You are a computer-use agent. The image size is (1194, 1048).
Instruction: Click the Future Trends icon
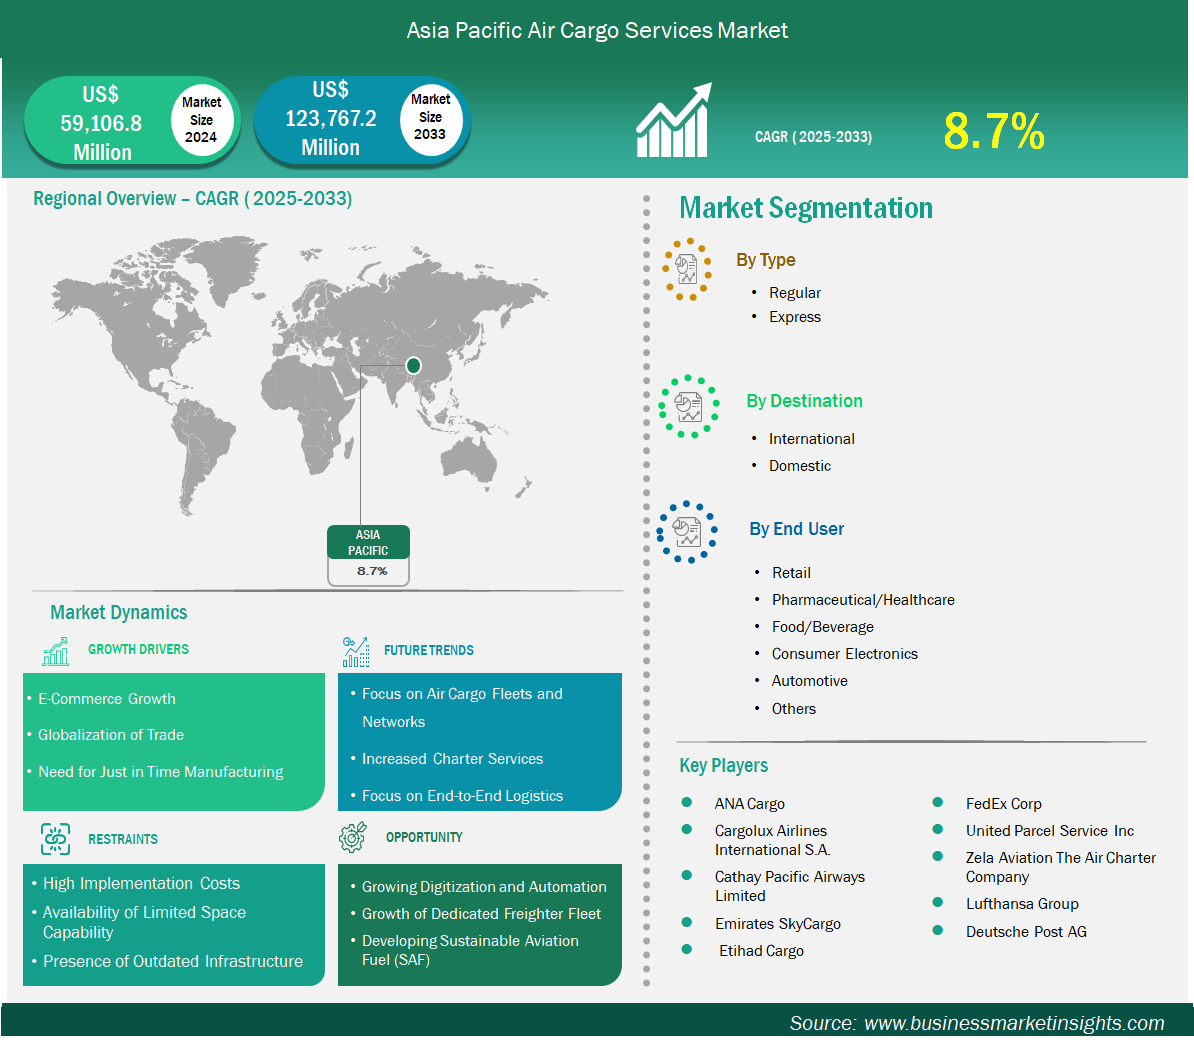click(x=355, y=652)
